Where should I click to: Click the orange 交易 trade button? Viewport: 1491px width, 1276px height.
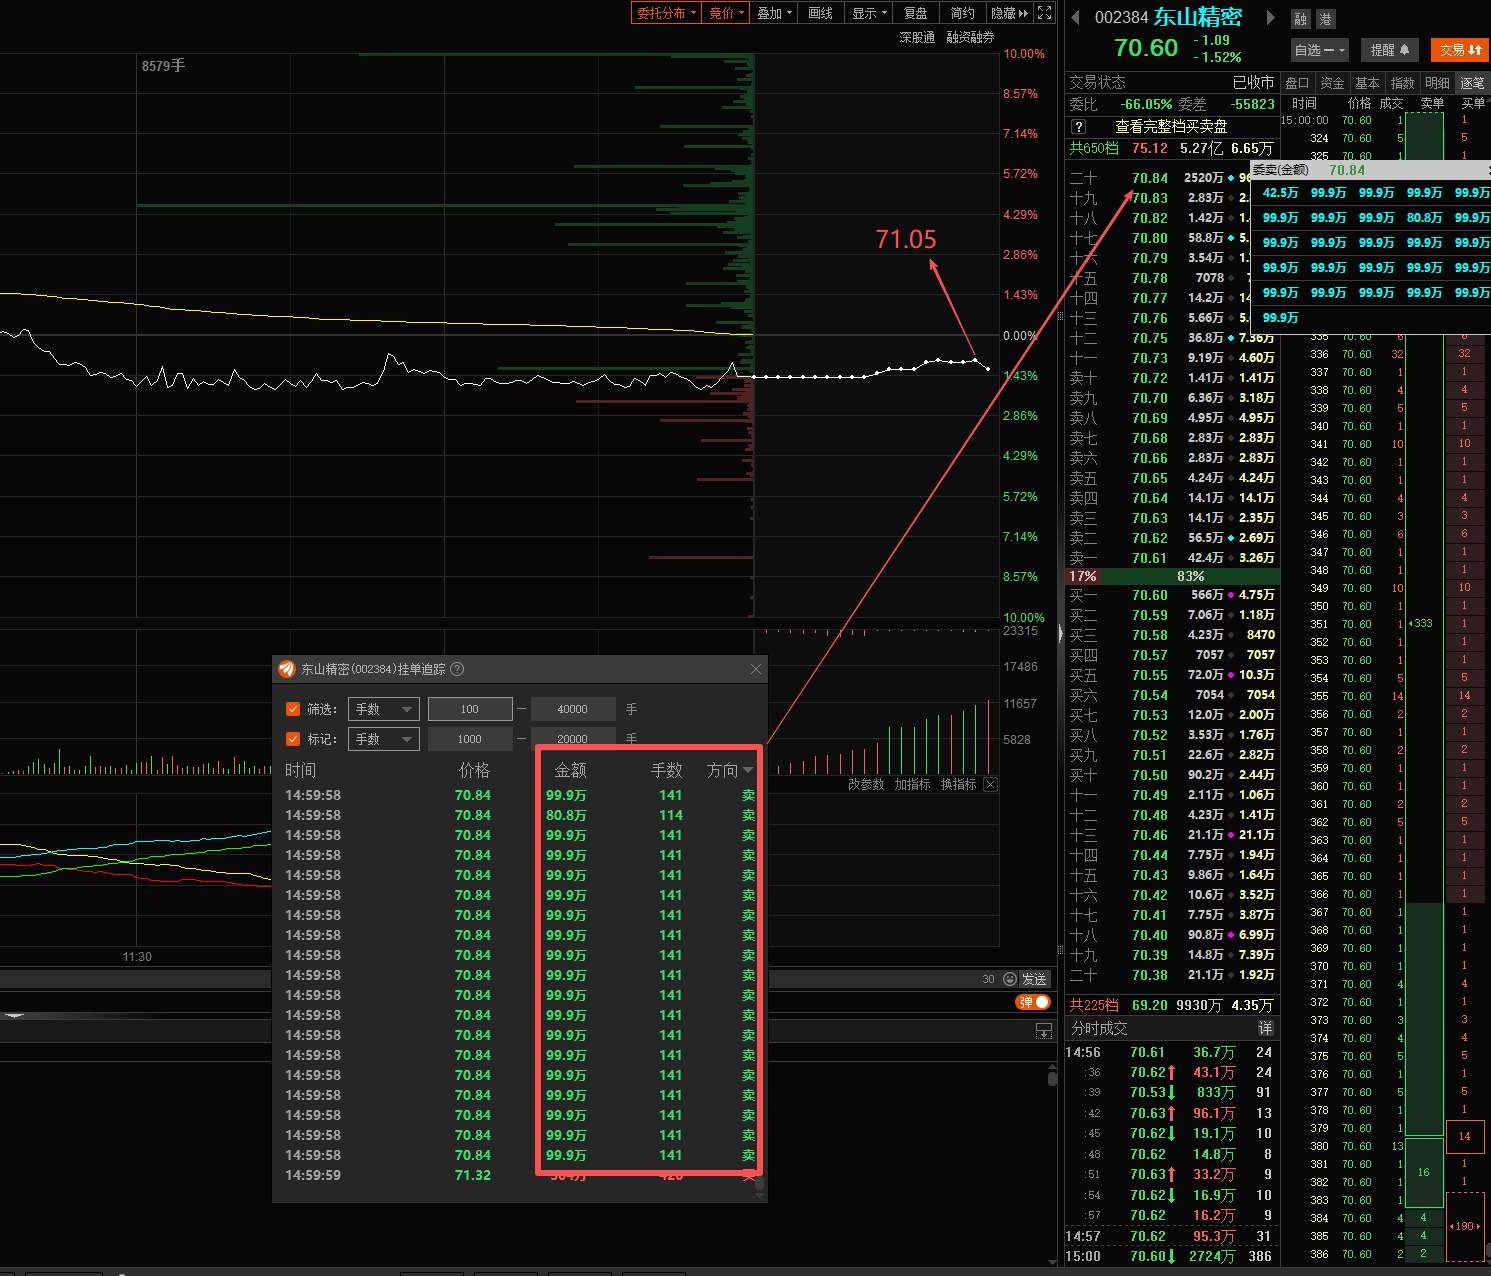click(x=1461, y=50)
